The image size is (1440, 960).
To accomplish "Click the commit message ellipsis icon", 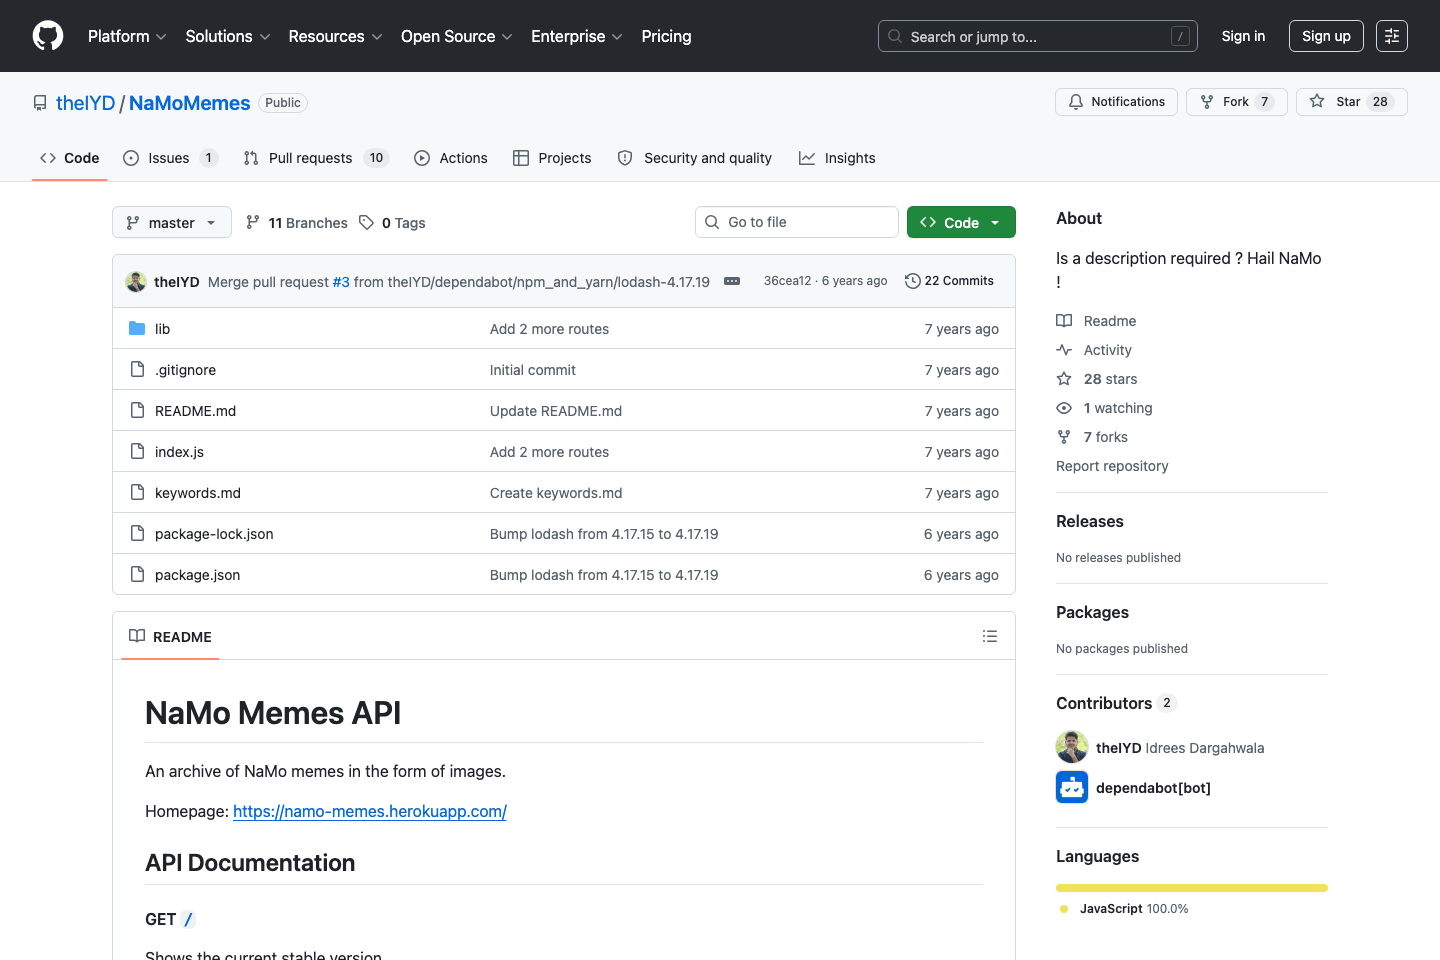I will (x=731, y=281).
